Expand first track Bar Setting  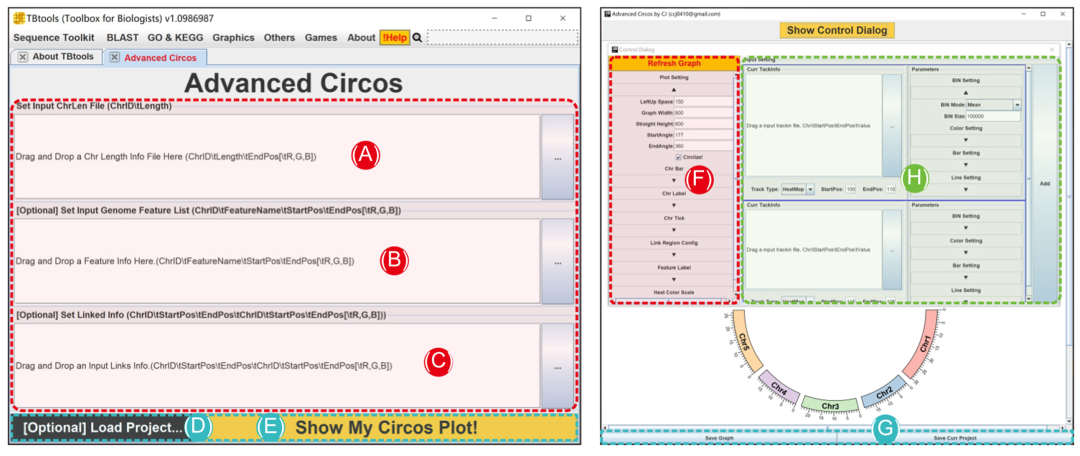966,165
